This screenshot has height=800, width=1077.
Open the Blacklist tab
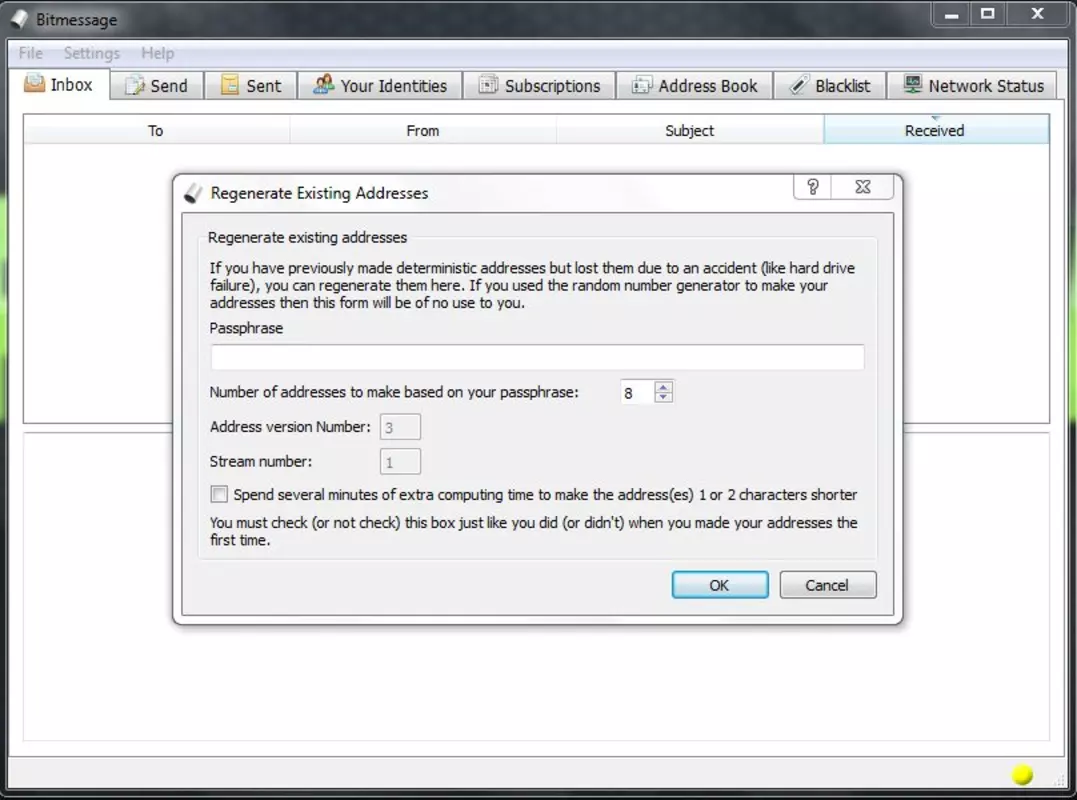pos(830,86)
